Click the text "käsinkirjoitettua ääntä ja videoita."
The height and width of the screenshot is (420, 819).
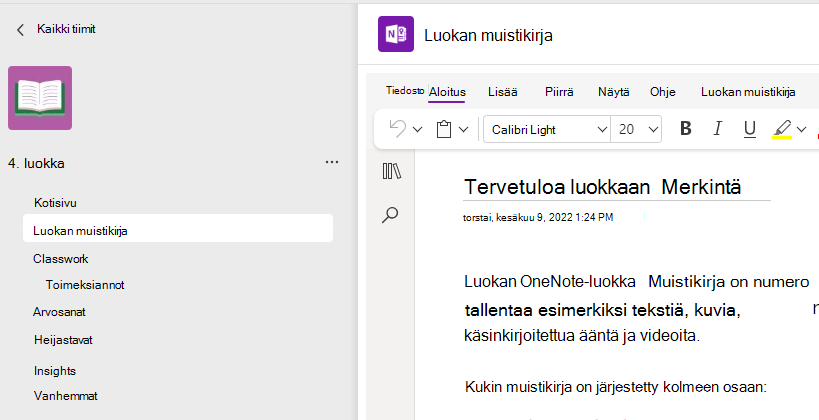click(x=582, y=335)
